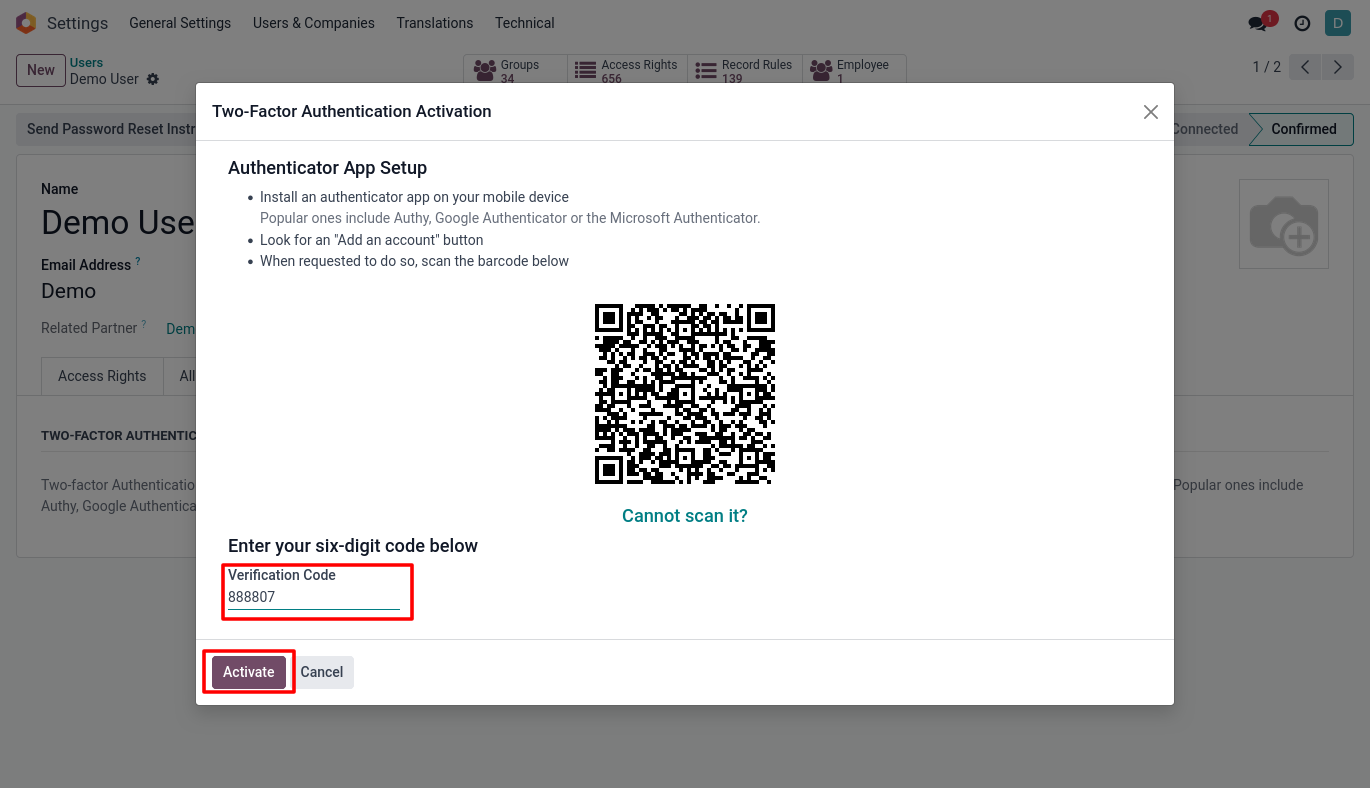Open the Groups stat button
The image size is (1370, 788).
(x=515, y=70)
